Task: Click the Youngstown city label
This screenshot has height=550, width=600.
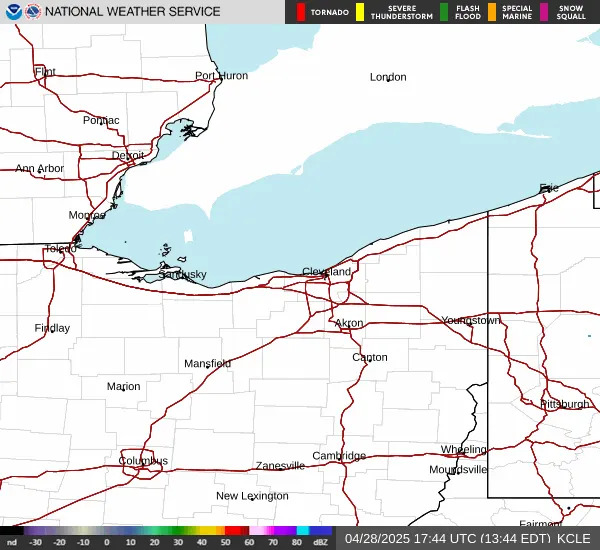Action: coord(471,320)
